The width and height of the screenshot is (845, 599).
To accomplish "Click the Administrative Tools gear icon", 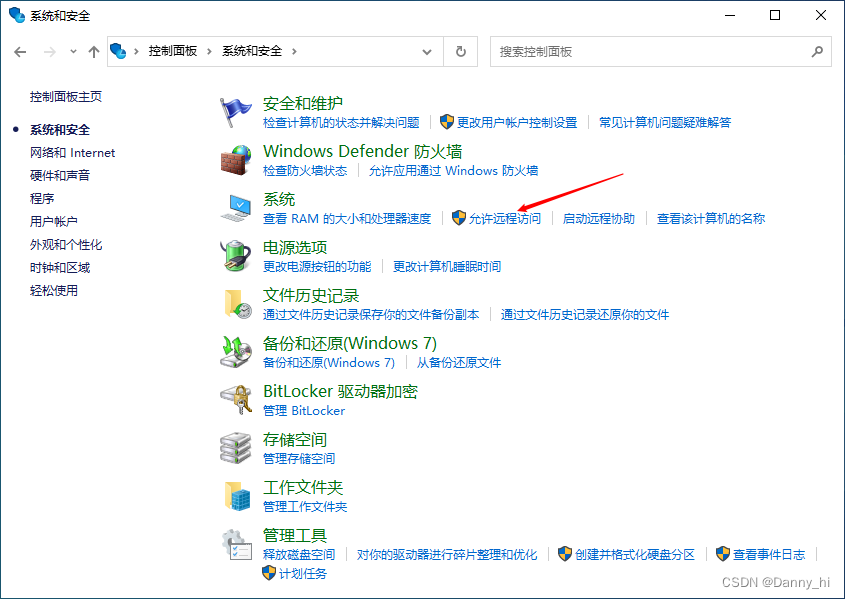I will [236, 544].
